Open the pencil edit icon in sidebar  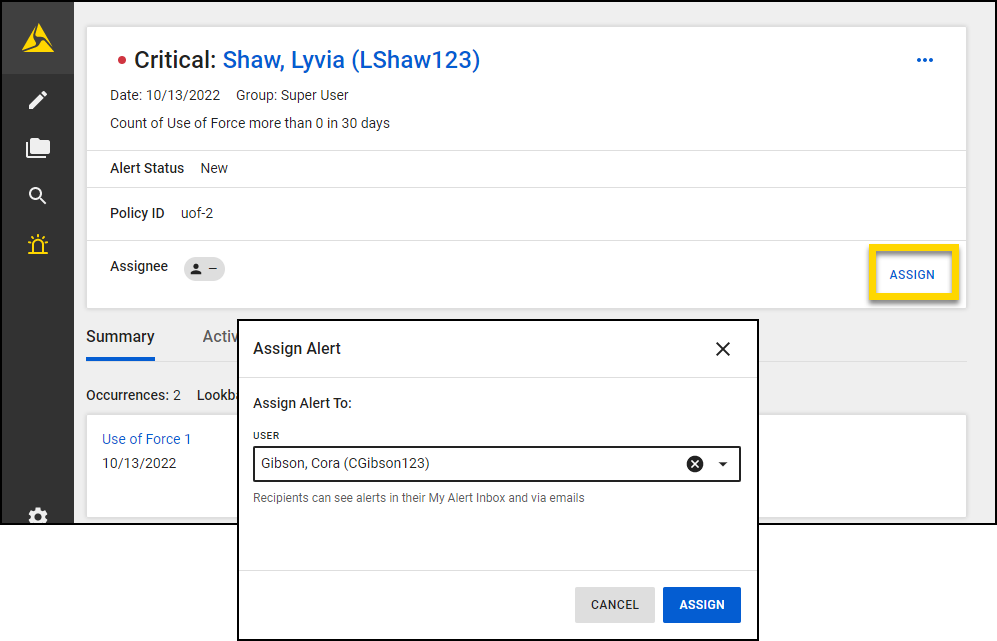38,100
